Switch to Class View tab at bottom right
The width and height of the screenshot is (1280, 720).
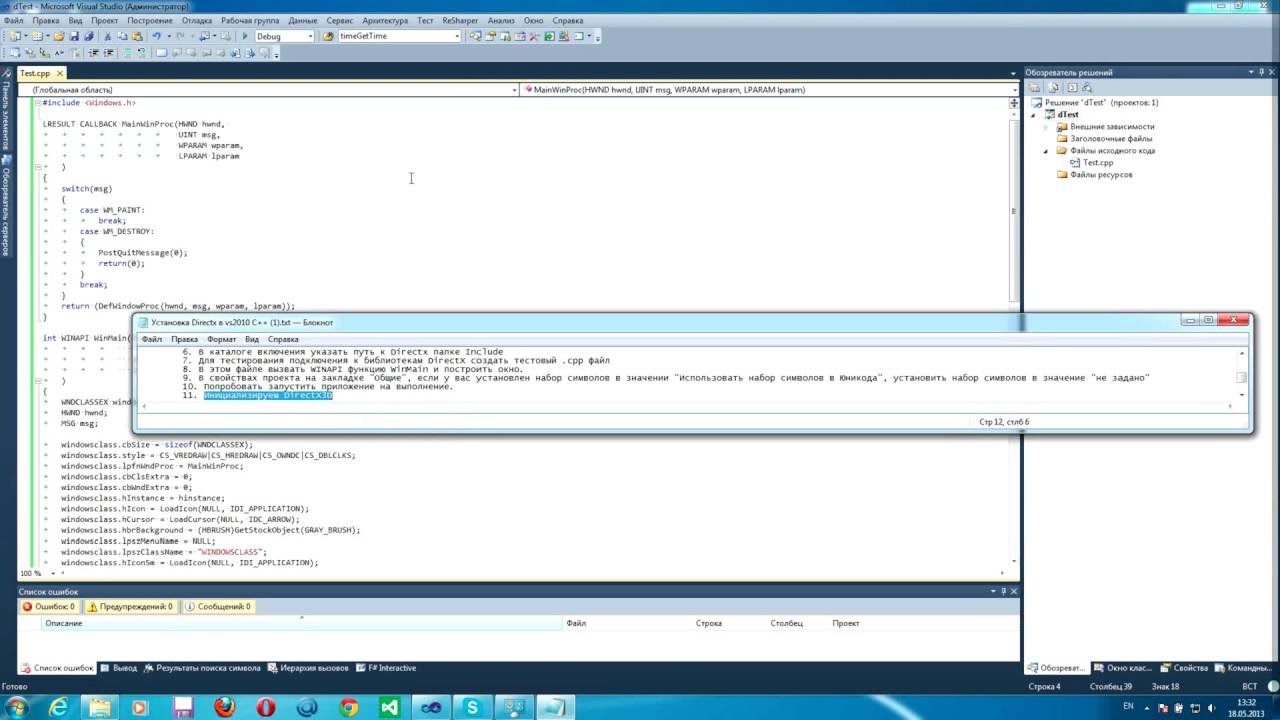tap(1123, 668)
